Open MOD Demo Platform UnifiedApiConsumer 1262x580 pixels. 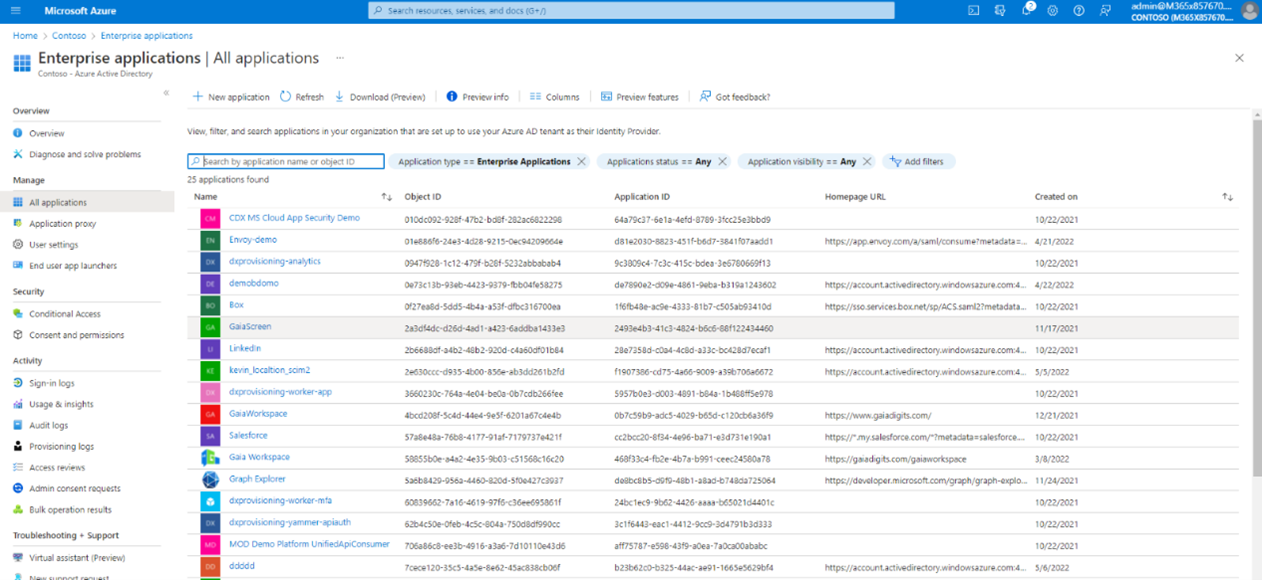point(309,544)
